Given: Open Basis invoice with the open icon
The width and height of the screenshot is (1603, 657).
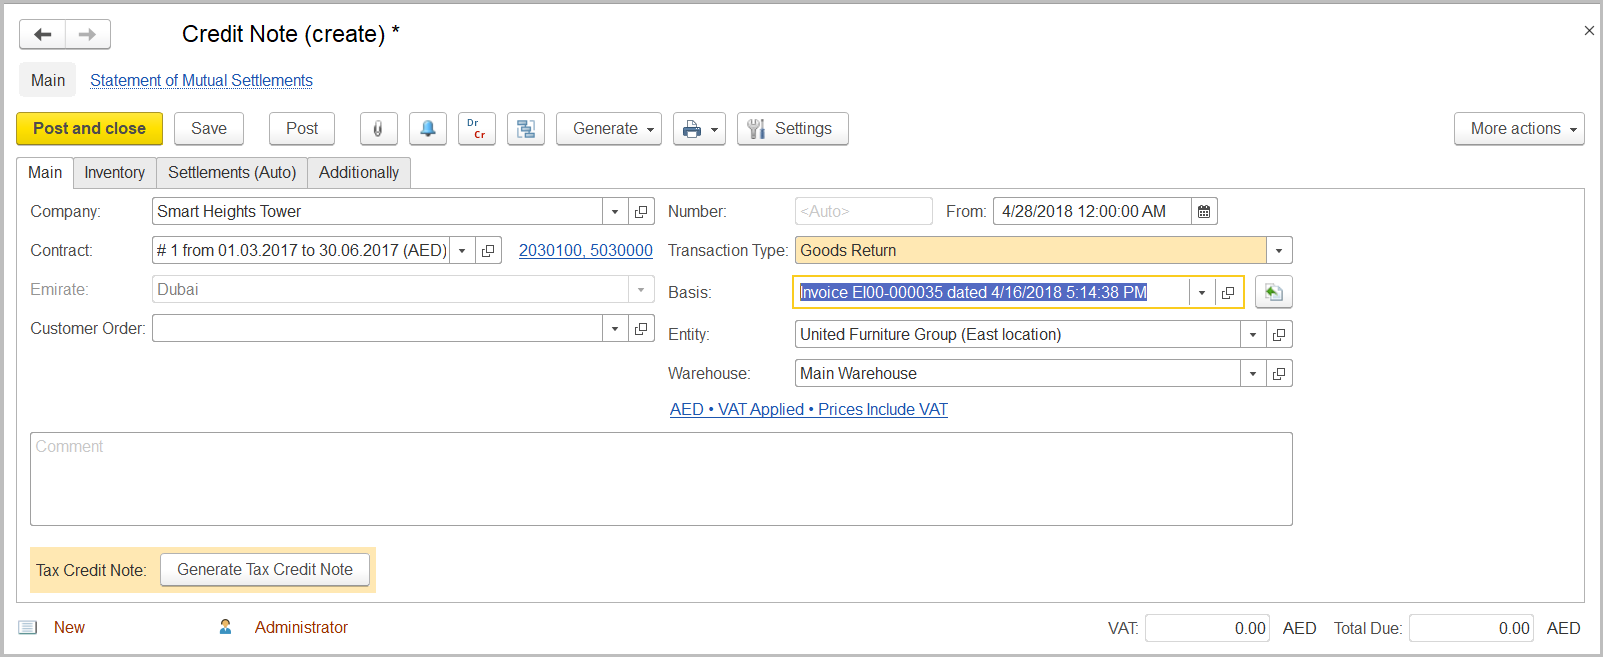Looking at the screenshot, I should (1228, 292).
